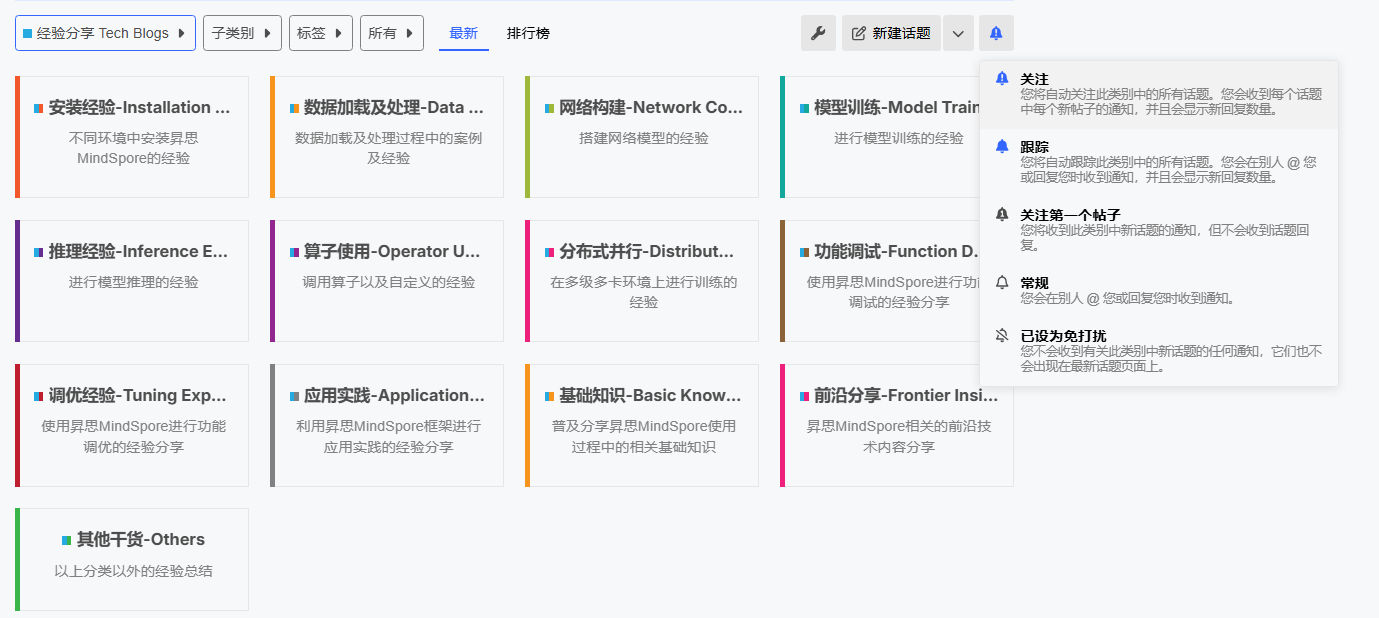The image size is (1379, 618).
Task: Expand the 所有 filter dropdown
Action: click(x=391, y=33)
